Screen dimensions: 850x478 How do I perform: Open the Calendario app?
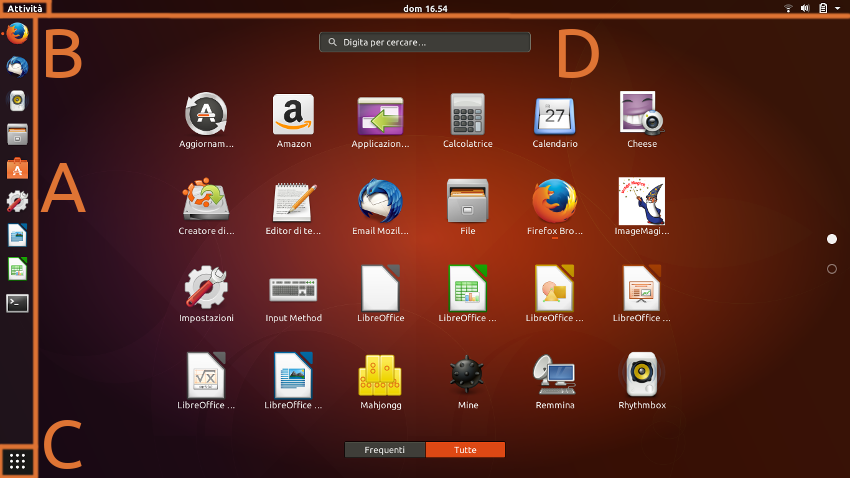[554, 115]
